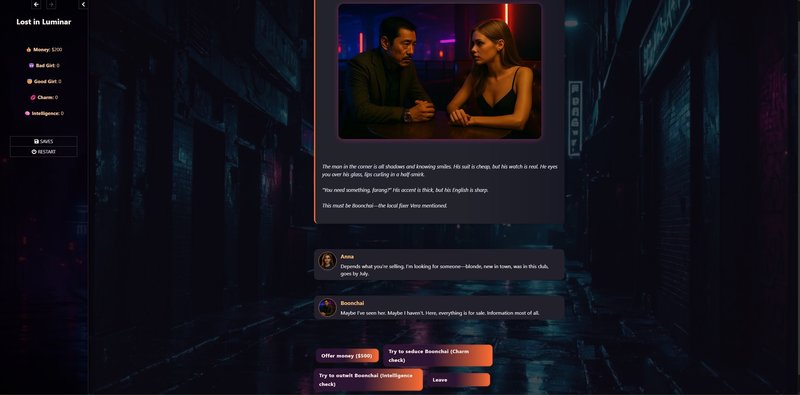Click the Intelligence brain icon

pos(28,113)
